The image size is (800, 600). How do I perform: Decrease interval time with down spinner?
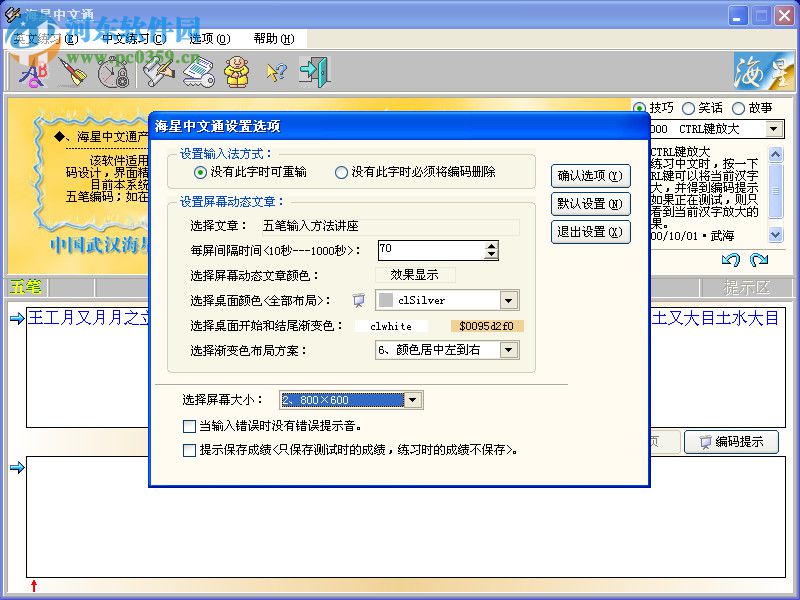(x=491, y=255)
